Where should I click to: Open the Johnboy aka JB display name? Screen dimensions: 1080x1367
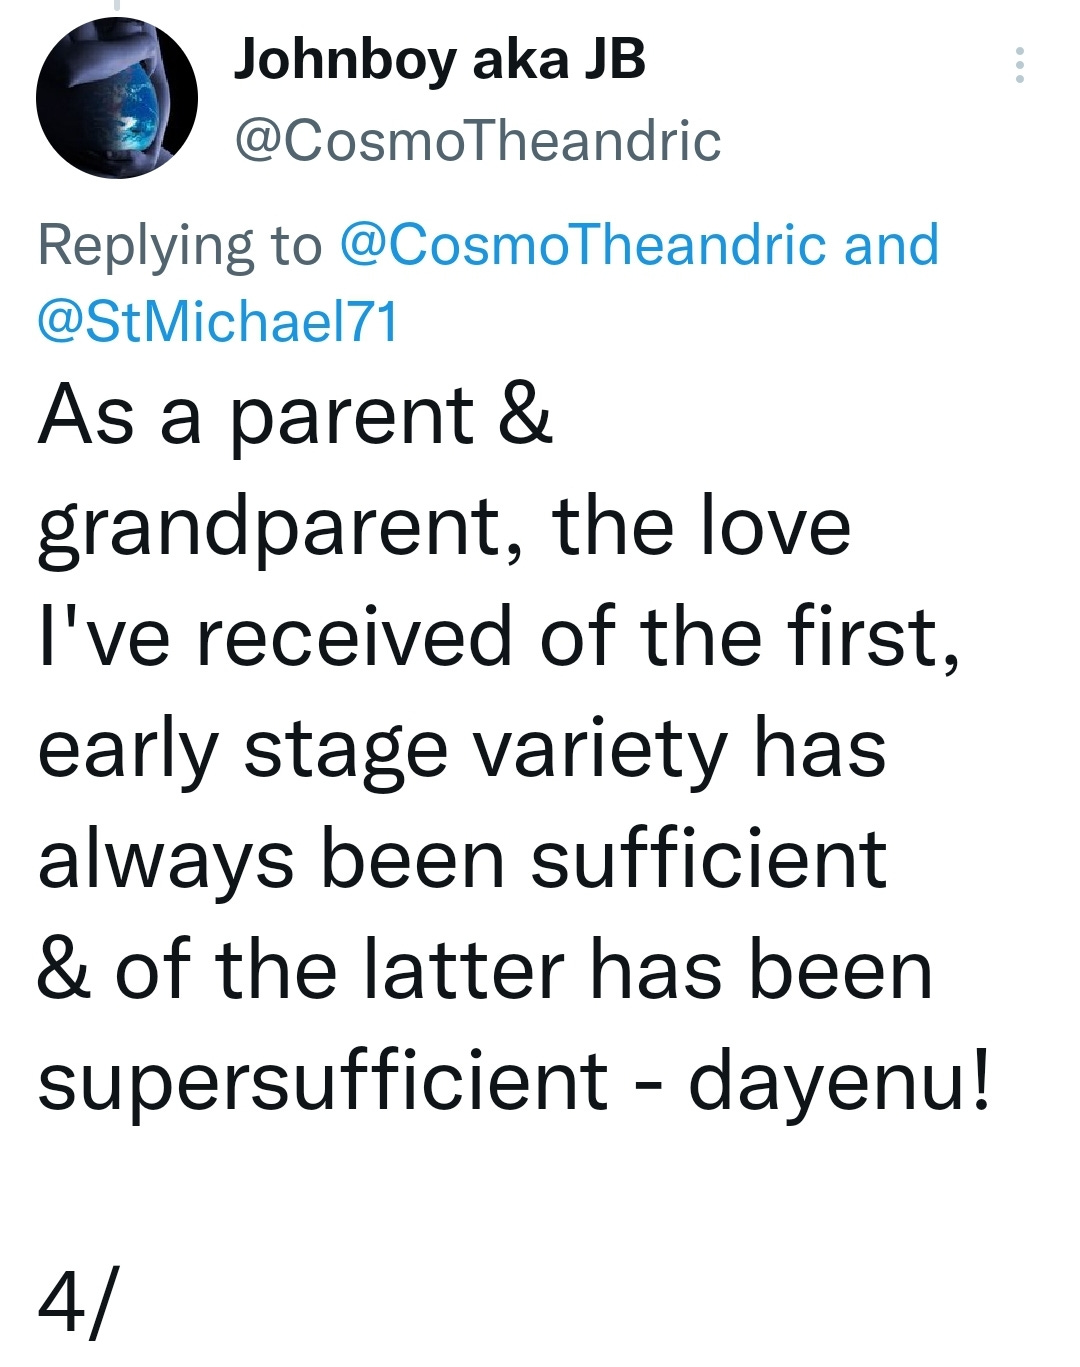click(440, 62)
